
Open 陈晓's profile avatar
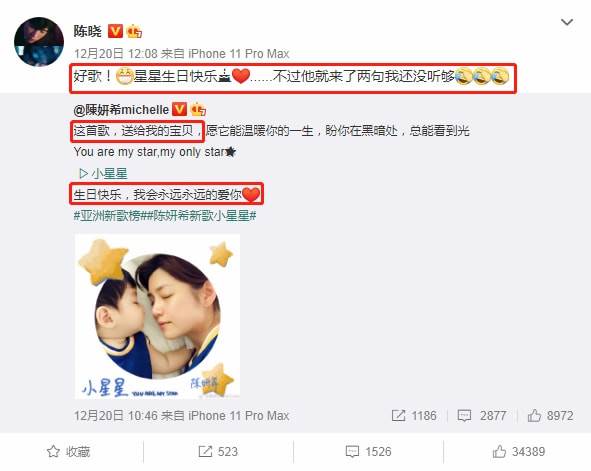point(39,41)
